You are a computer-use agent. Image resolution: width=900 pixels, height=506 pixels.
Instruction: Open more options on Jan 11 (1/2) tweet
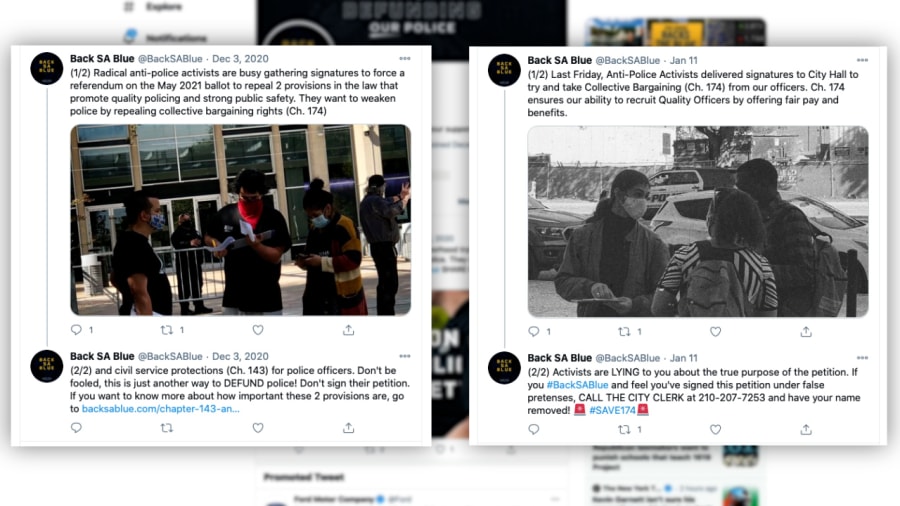click(x=862, y=60)
